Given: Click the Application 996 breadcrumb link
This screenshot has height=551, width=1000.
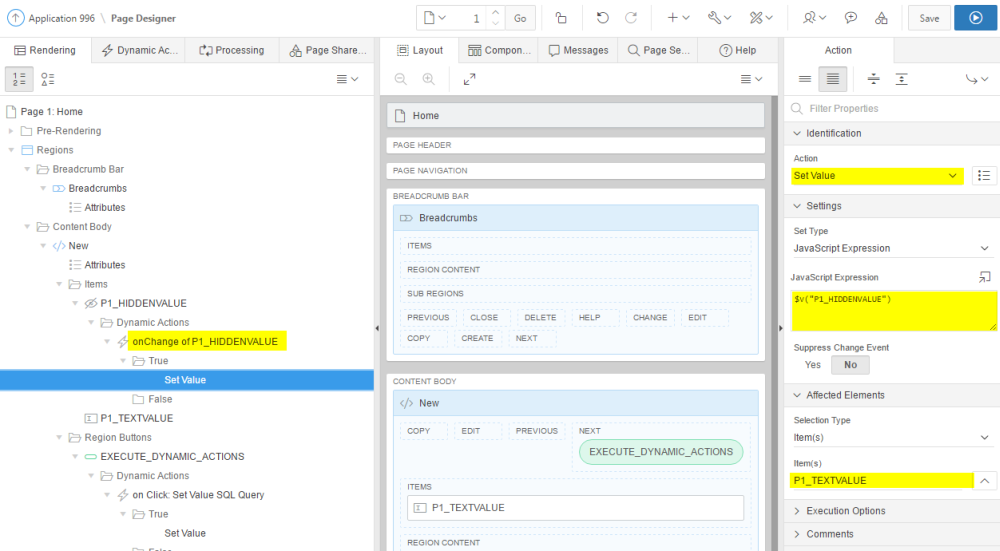Looking at the screenshot, I should (61, 18).
